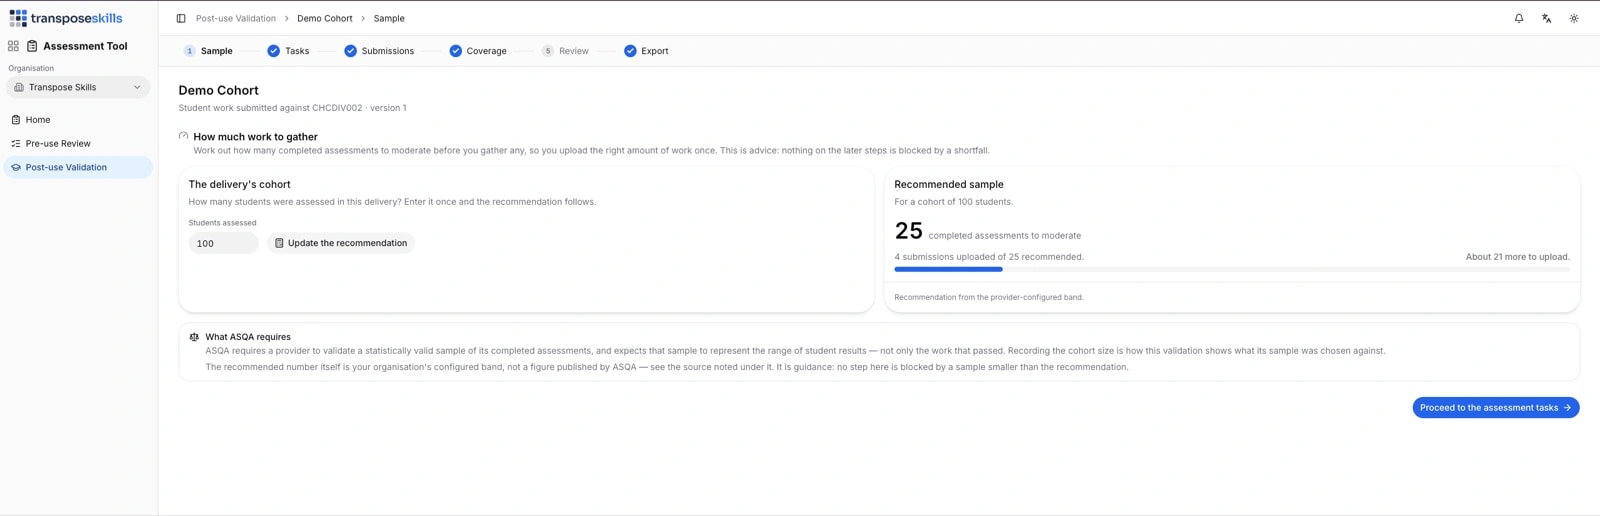Click the 'What ASQA requires' heading
The height and width of the screenshot is (516, 1600).
[248, 337]
